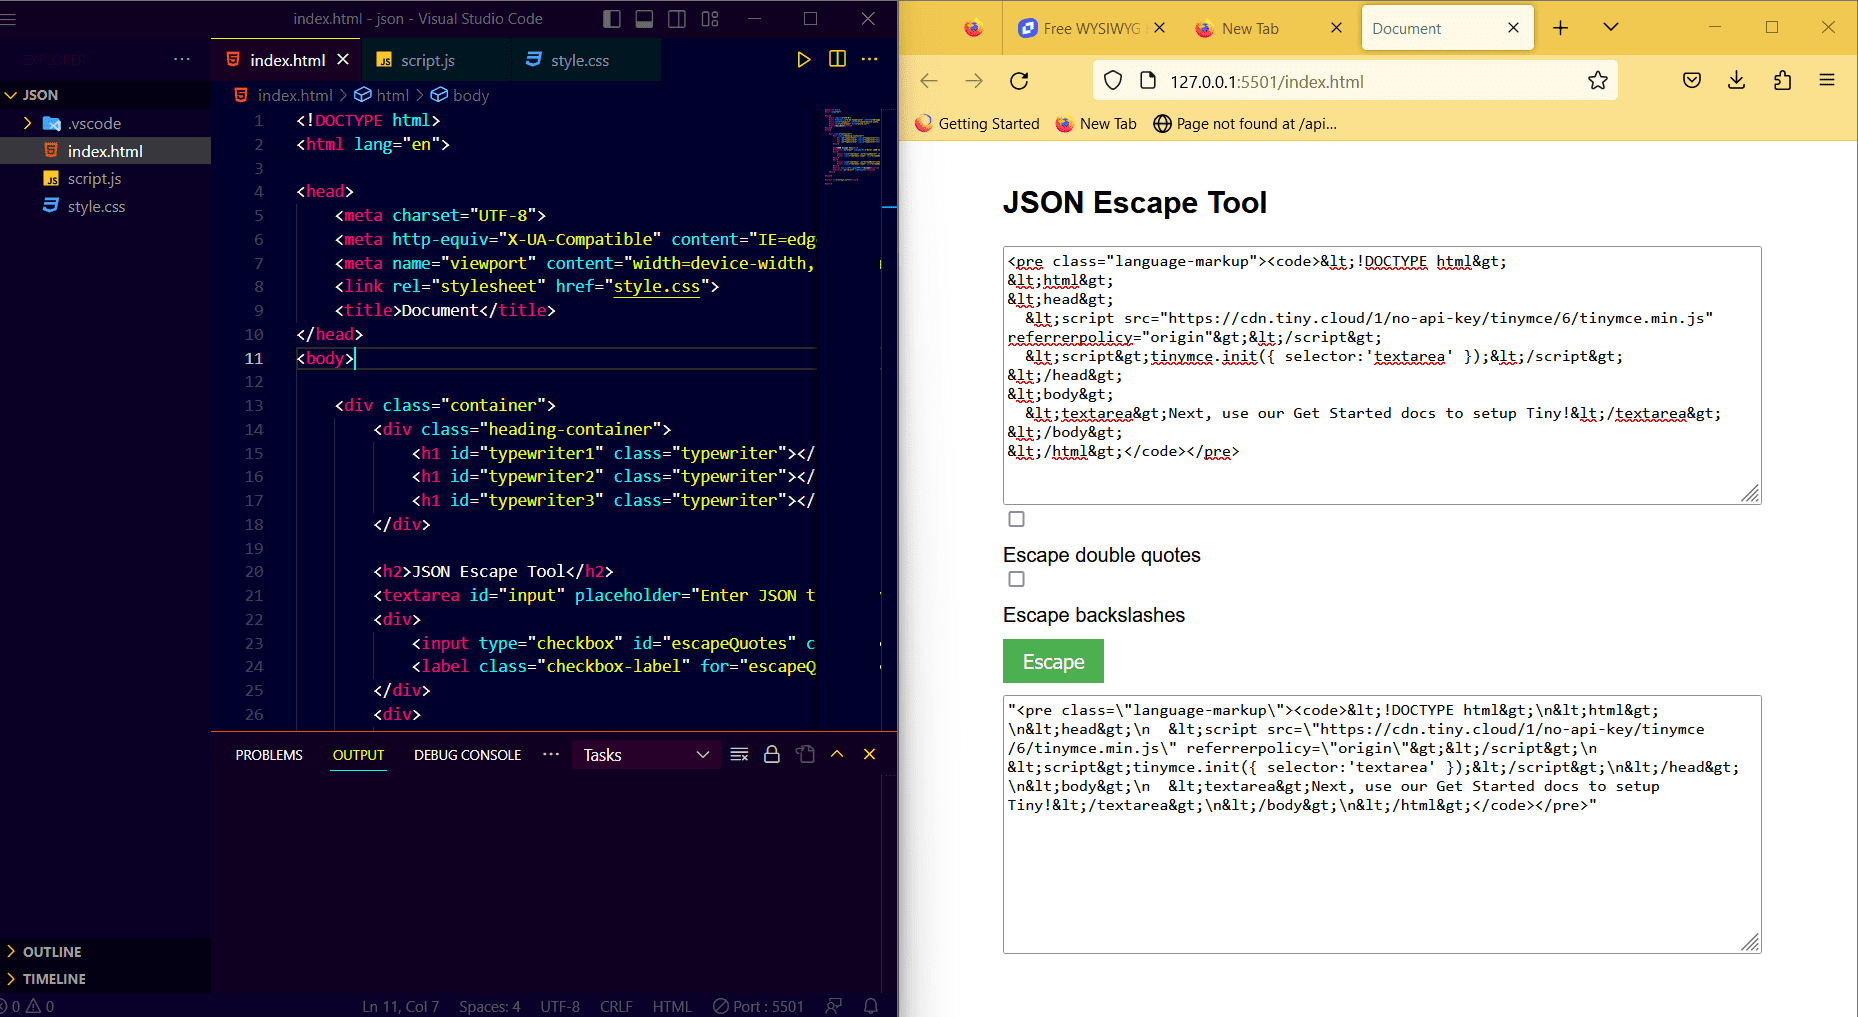Toggle output auto-scroll lock icon

point(772,755)
